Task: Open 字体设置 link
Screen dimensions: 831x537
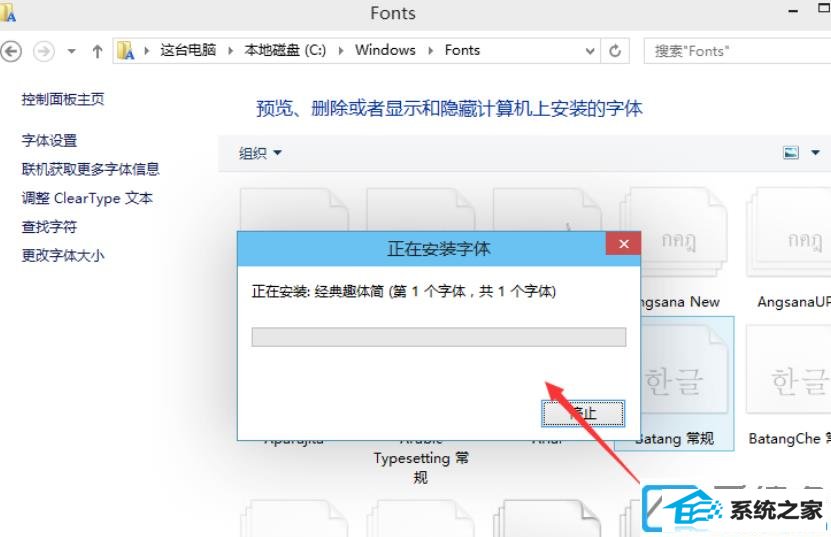Action: pos(49,140)
